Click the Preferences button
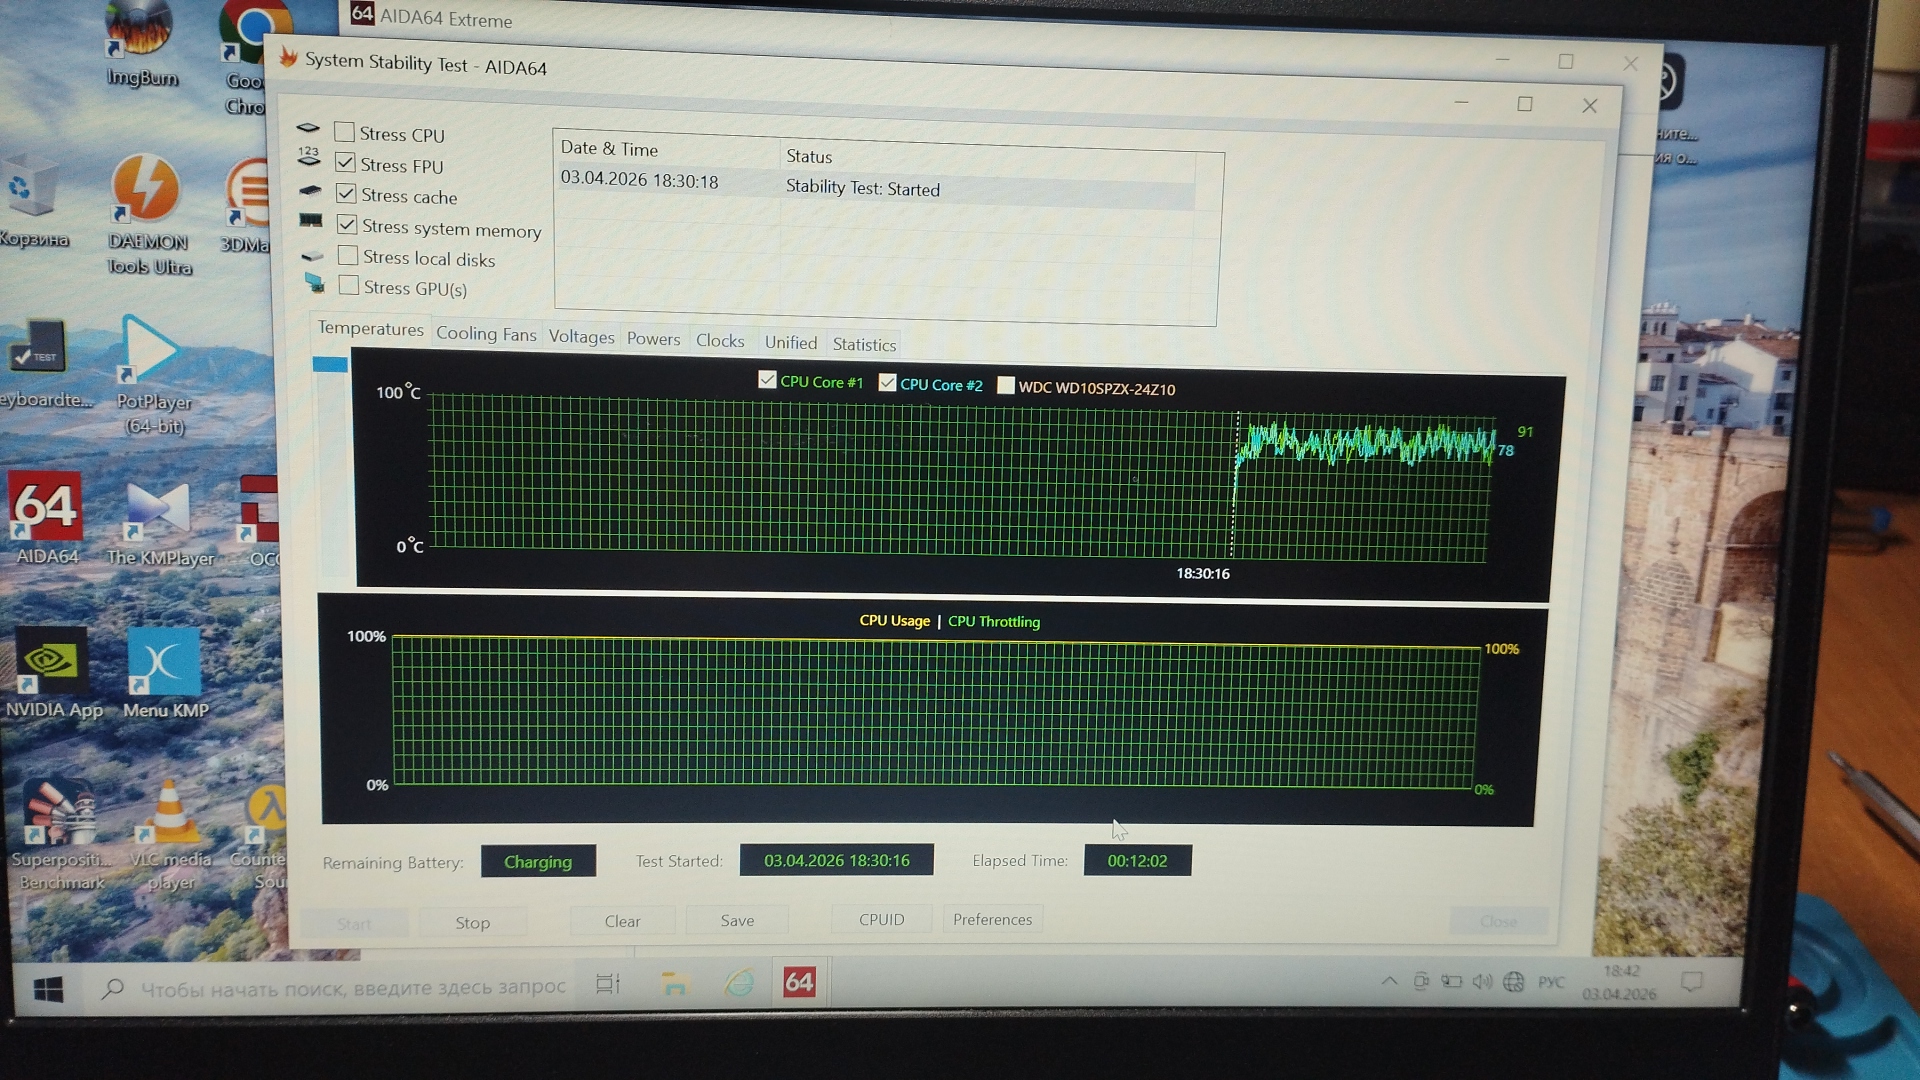 [x=992, y=919]
